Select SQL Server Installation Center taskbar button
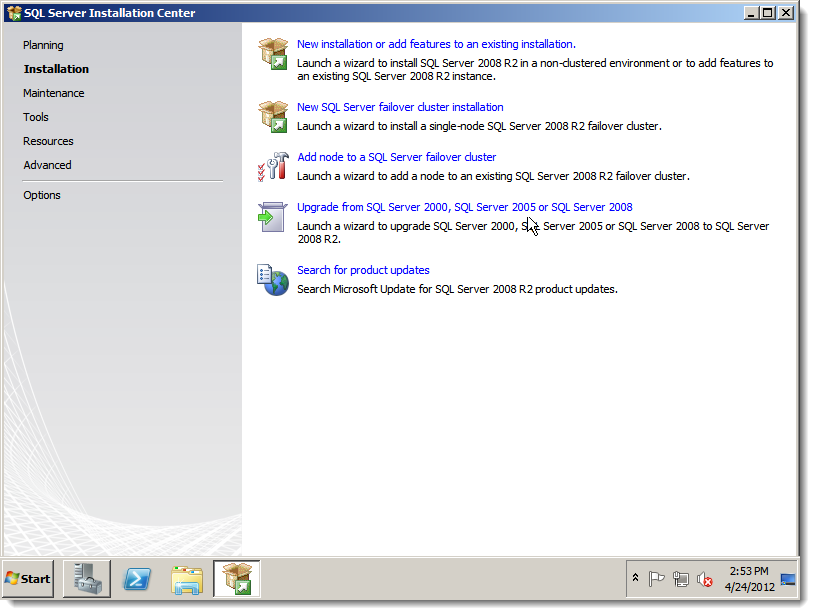815x615 pixels. point(237,578)
